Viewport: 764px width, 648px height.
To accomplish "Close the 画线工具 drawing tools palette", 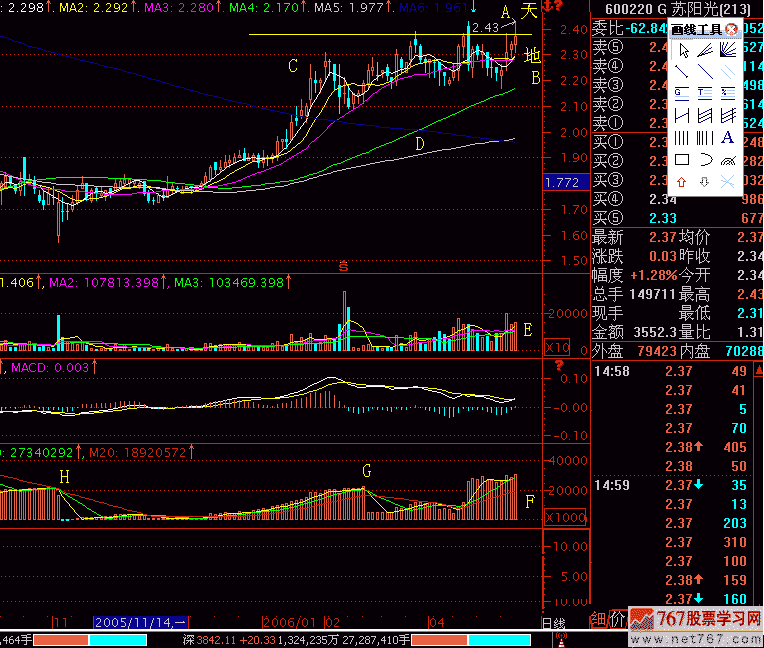I will point(731,29).
